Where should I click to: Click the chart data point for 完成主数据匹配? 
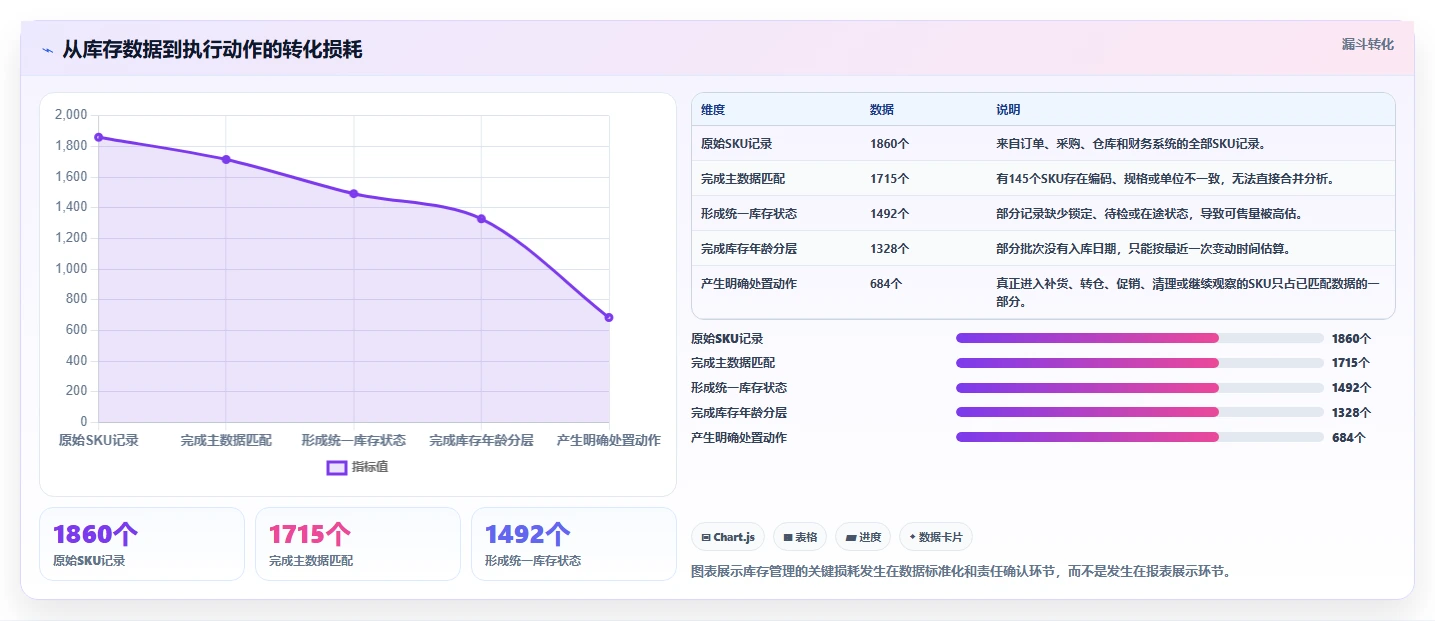226,159
